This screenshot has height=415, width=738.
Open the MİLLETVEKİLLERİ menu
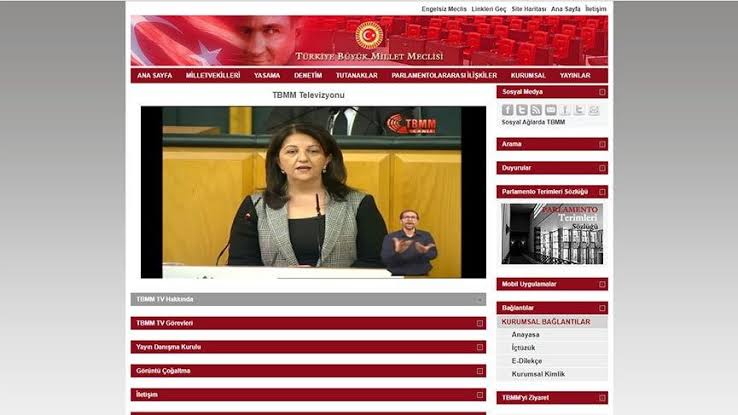click(213, 75)
